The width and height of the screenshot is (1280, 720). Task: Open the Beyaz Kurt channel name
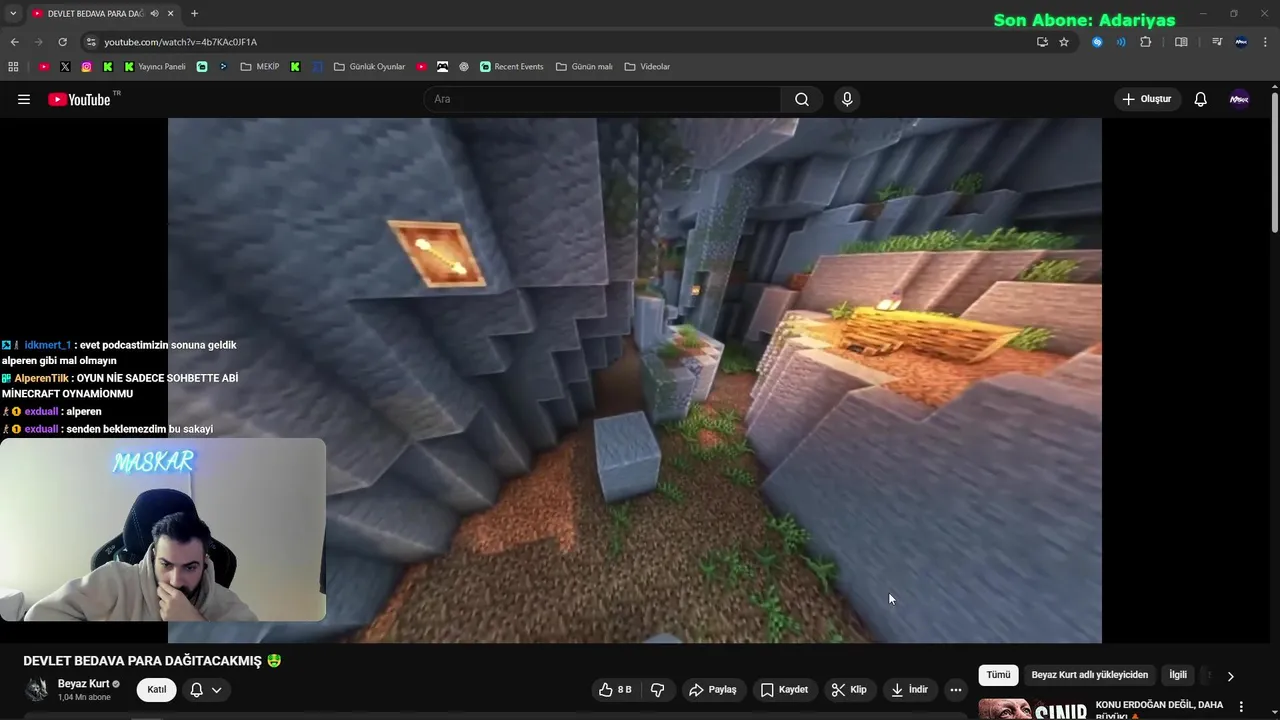coord(83,684)
